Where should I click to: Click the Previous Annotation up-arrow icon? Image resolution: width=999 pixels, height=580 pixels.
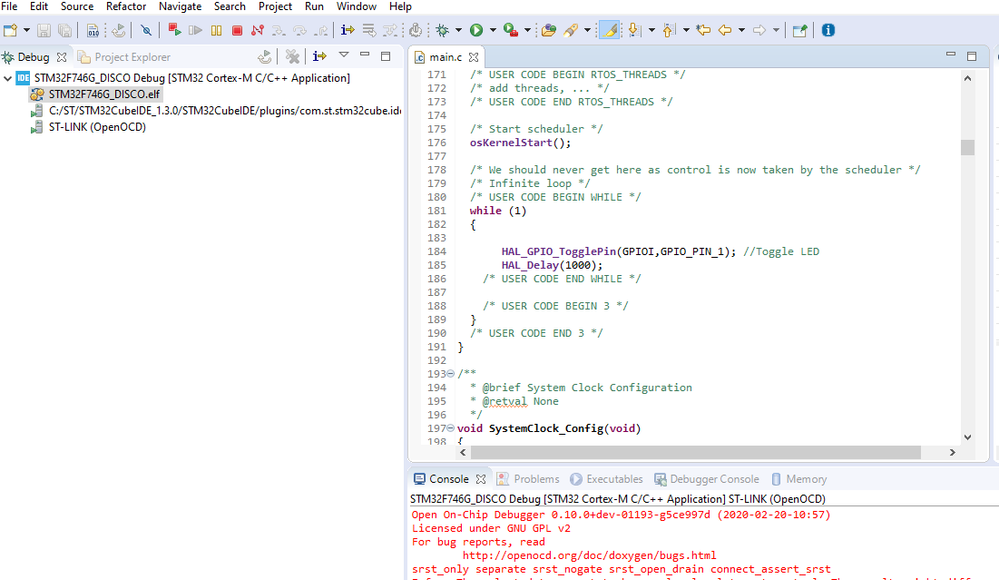pos(668,30)
